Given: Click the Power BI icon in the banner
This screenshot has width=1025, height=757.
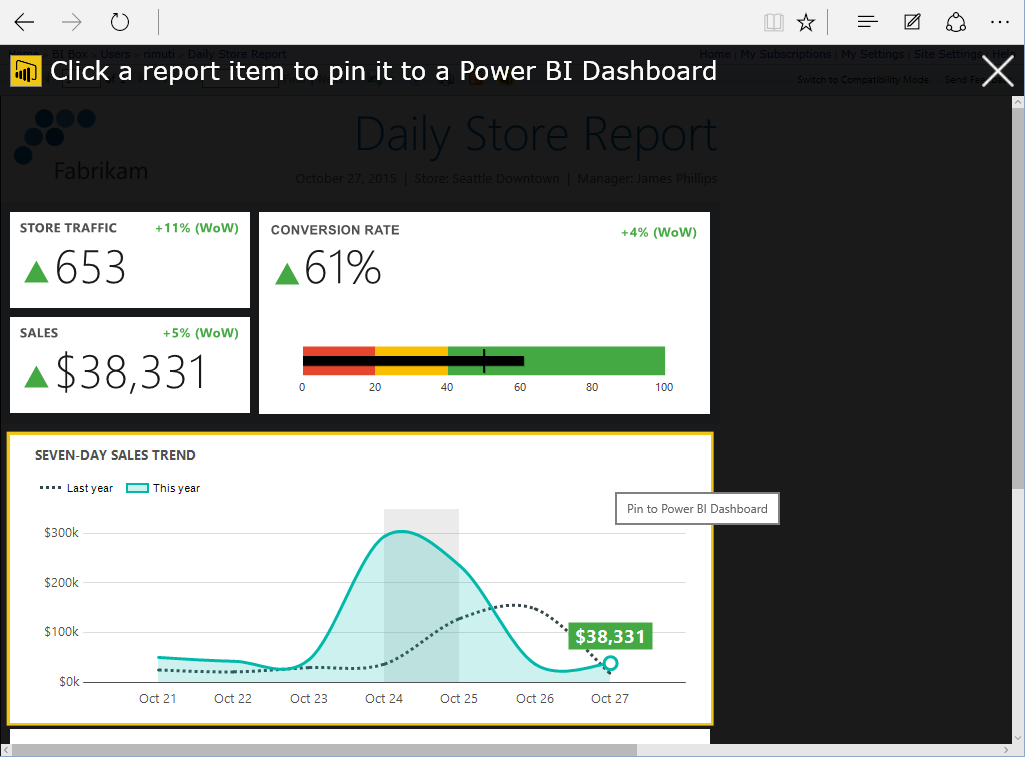Looking at the screenshot, I should point(25,70).
